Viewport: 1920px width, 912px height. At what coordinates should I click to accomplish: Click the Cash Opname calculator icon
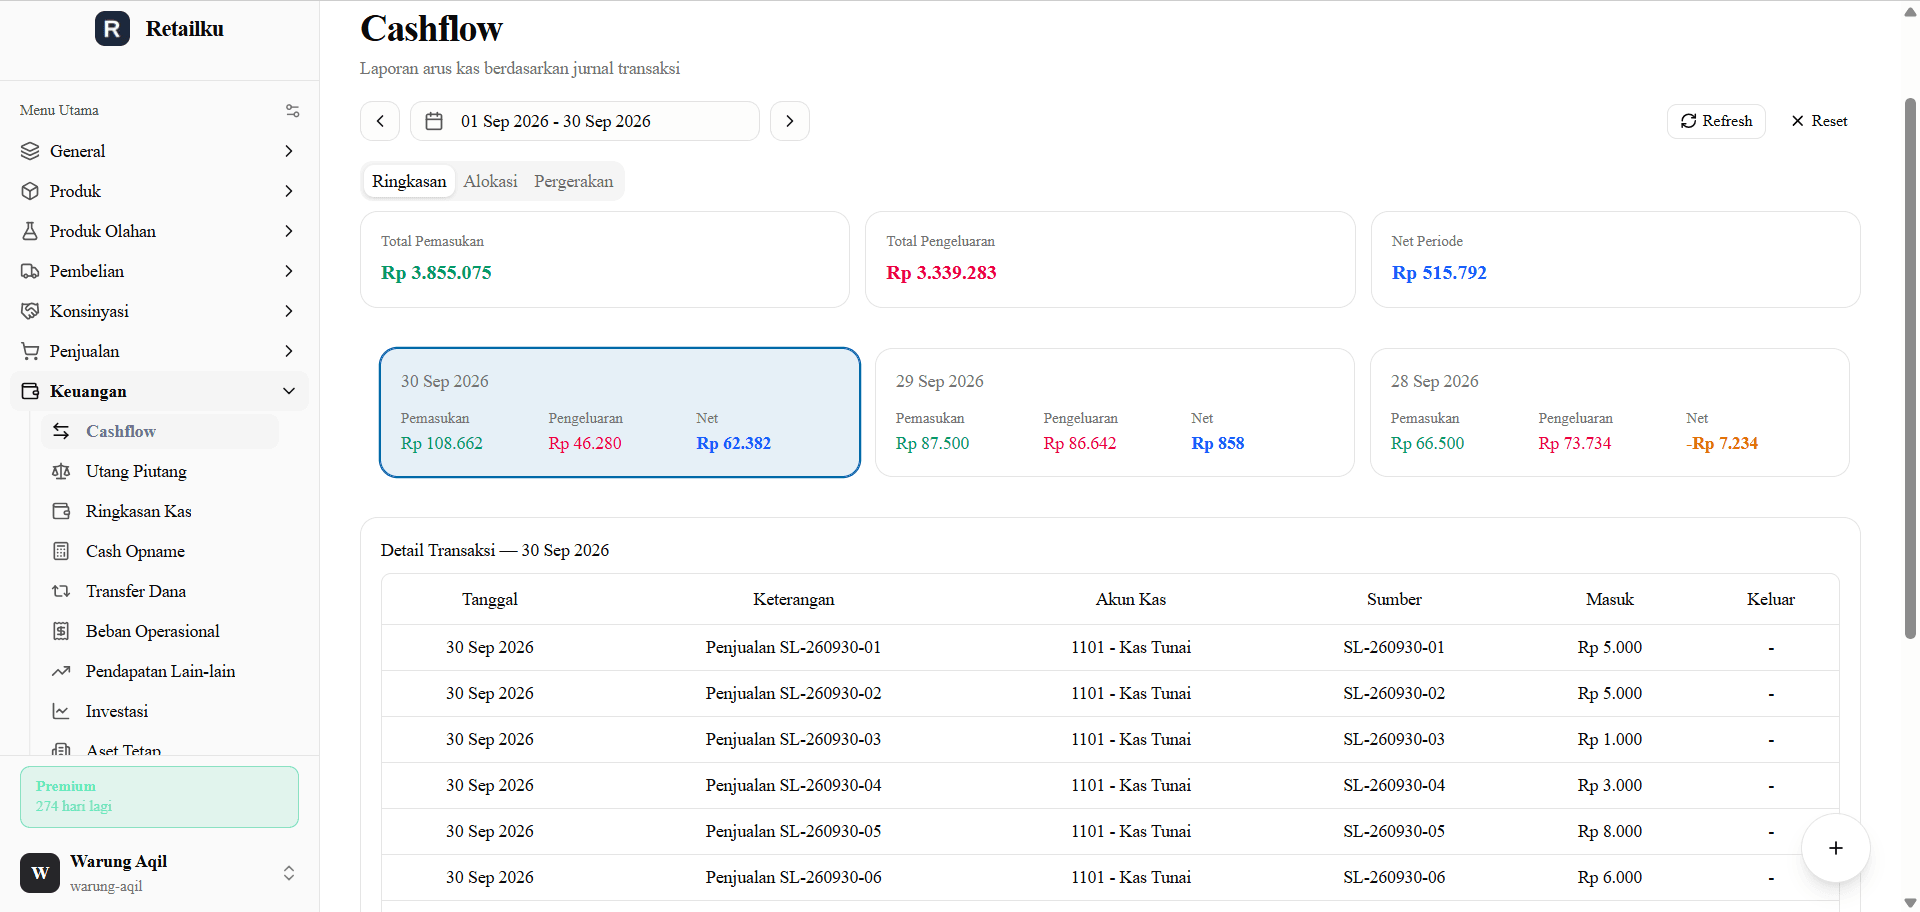coord(61,551)
